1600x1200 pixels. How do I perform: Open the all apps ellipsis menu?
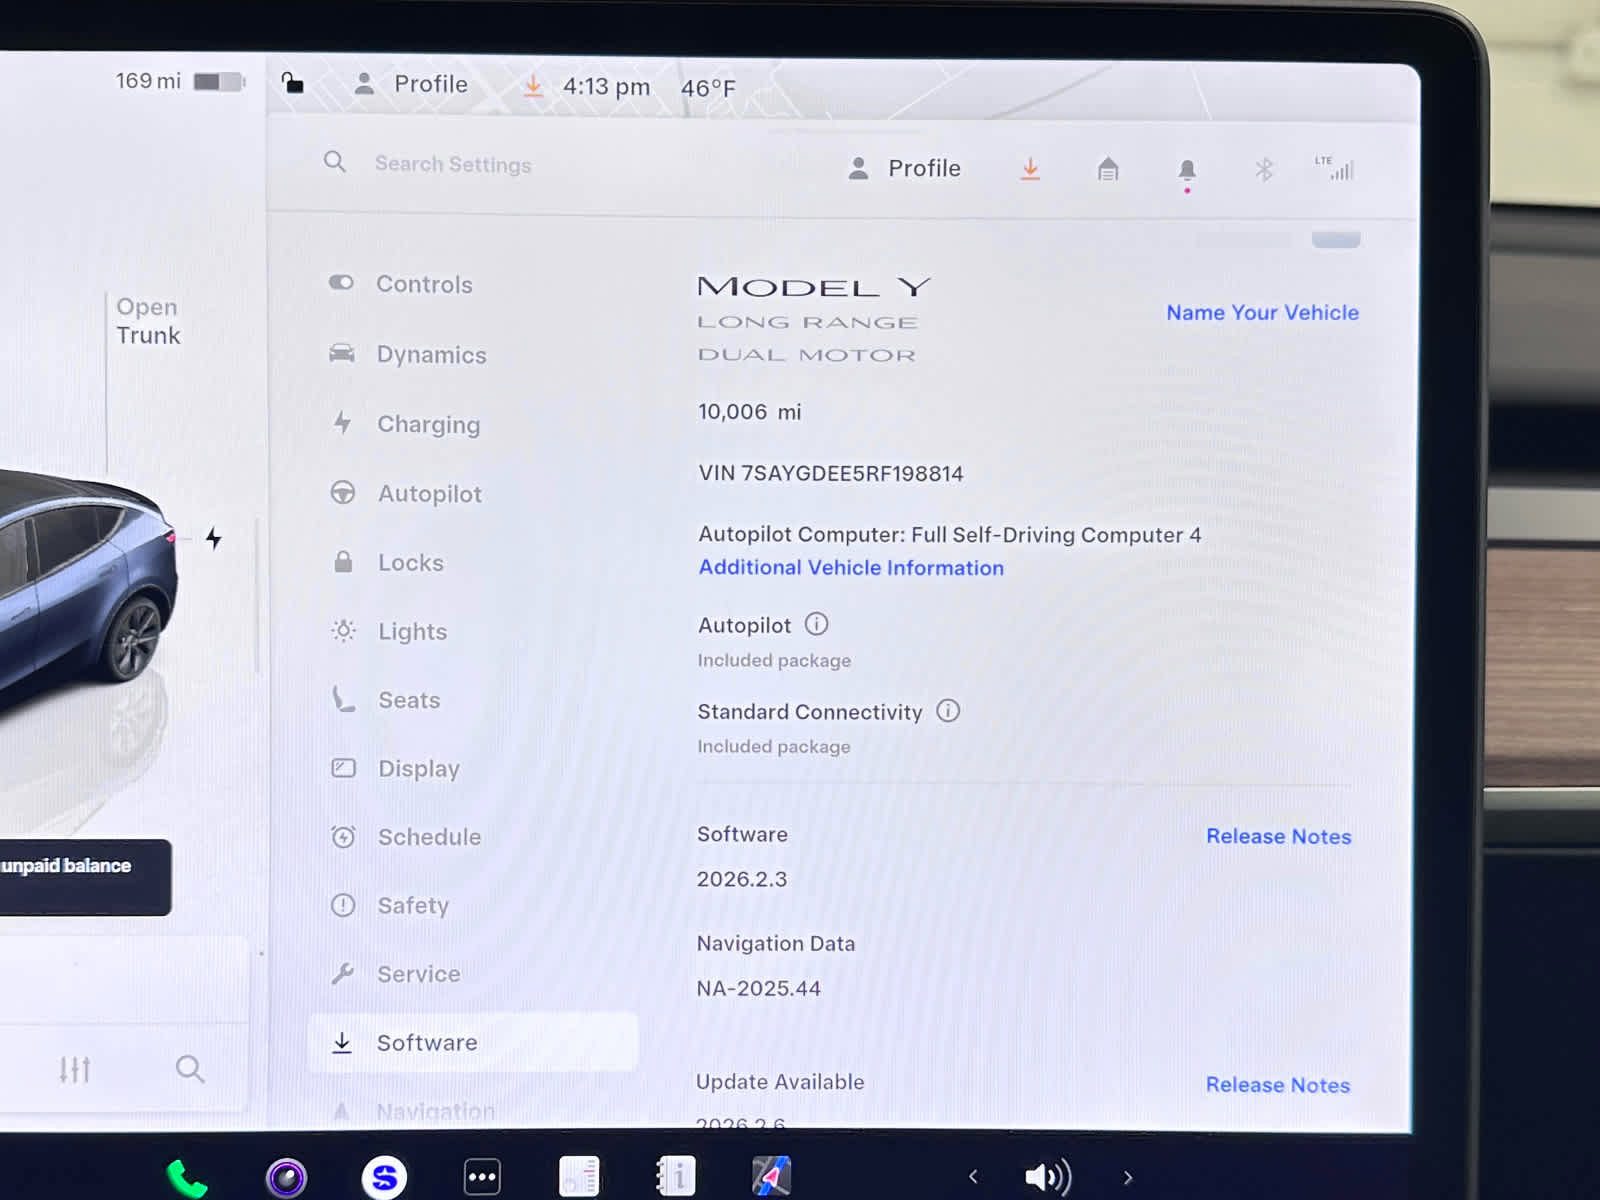coord(482,1177)
